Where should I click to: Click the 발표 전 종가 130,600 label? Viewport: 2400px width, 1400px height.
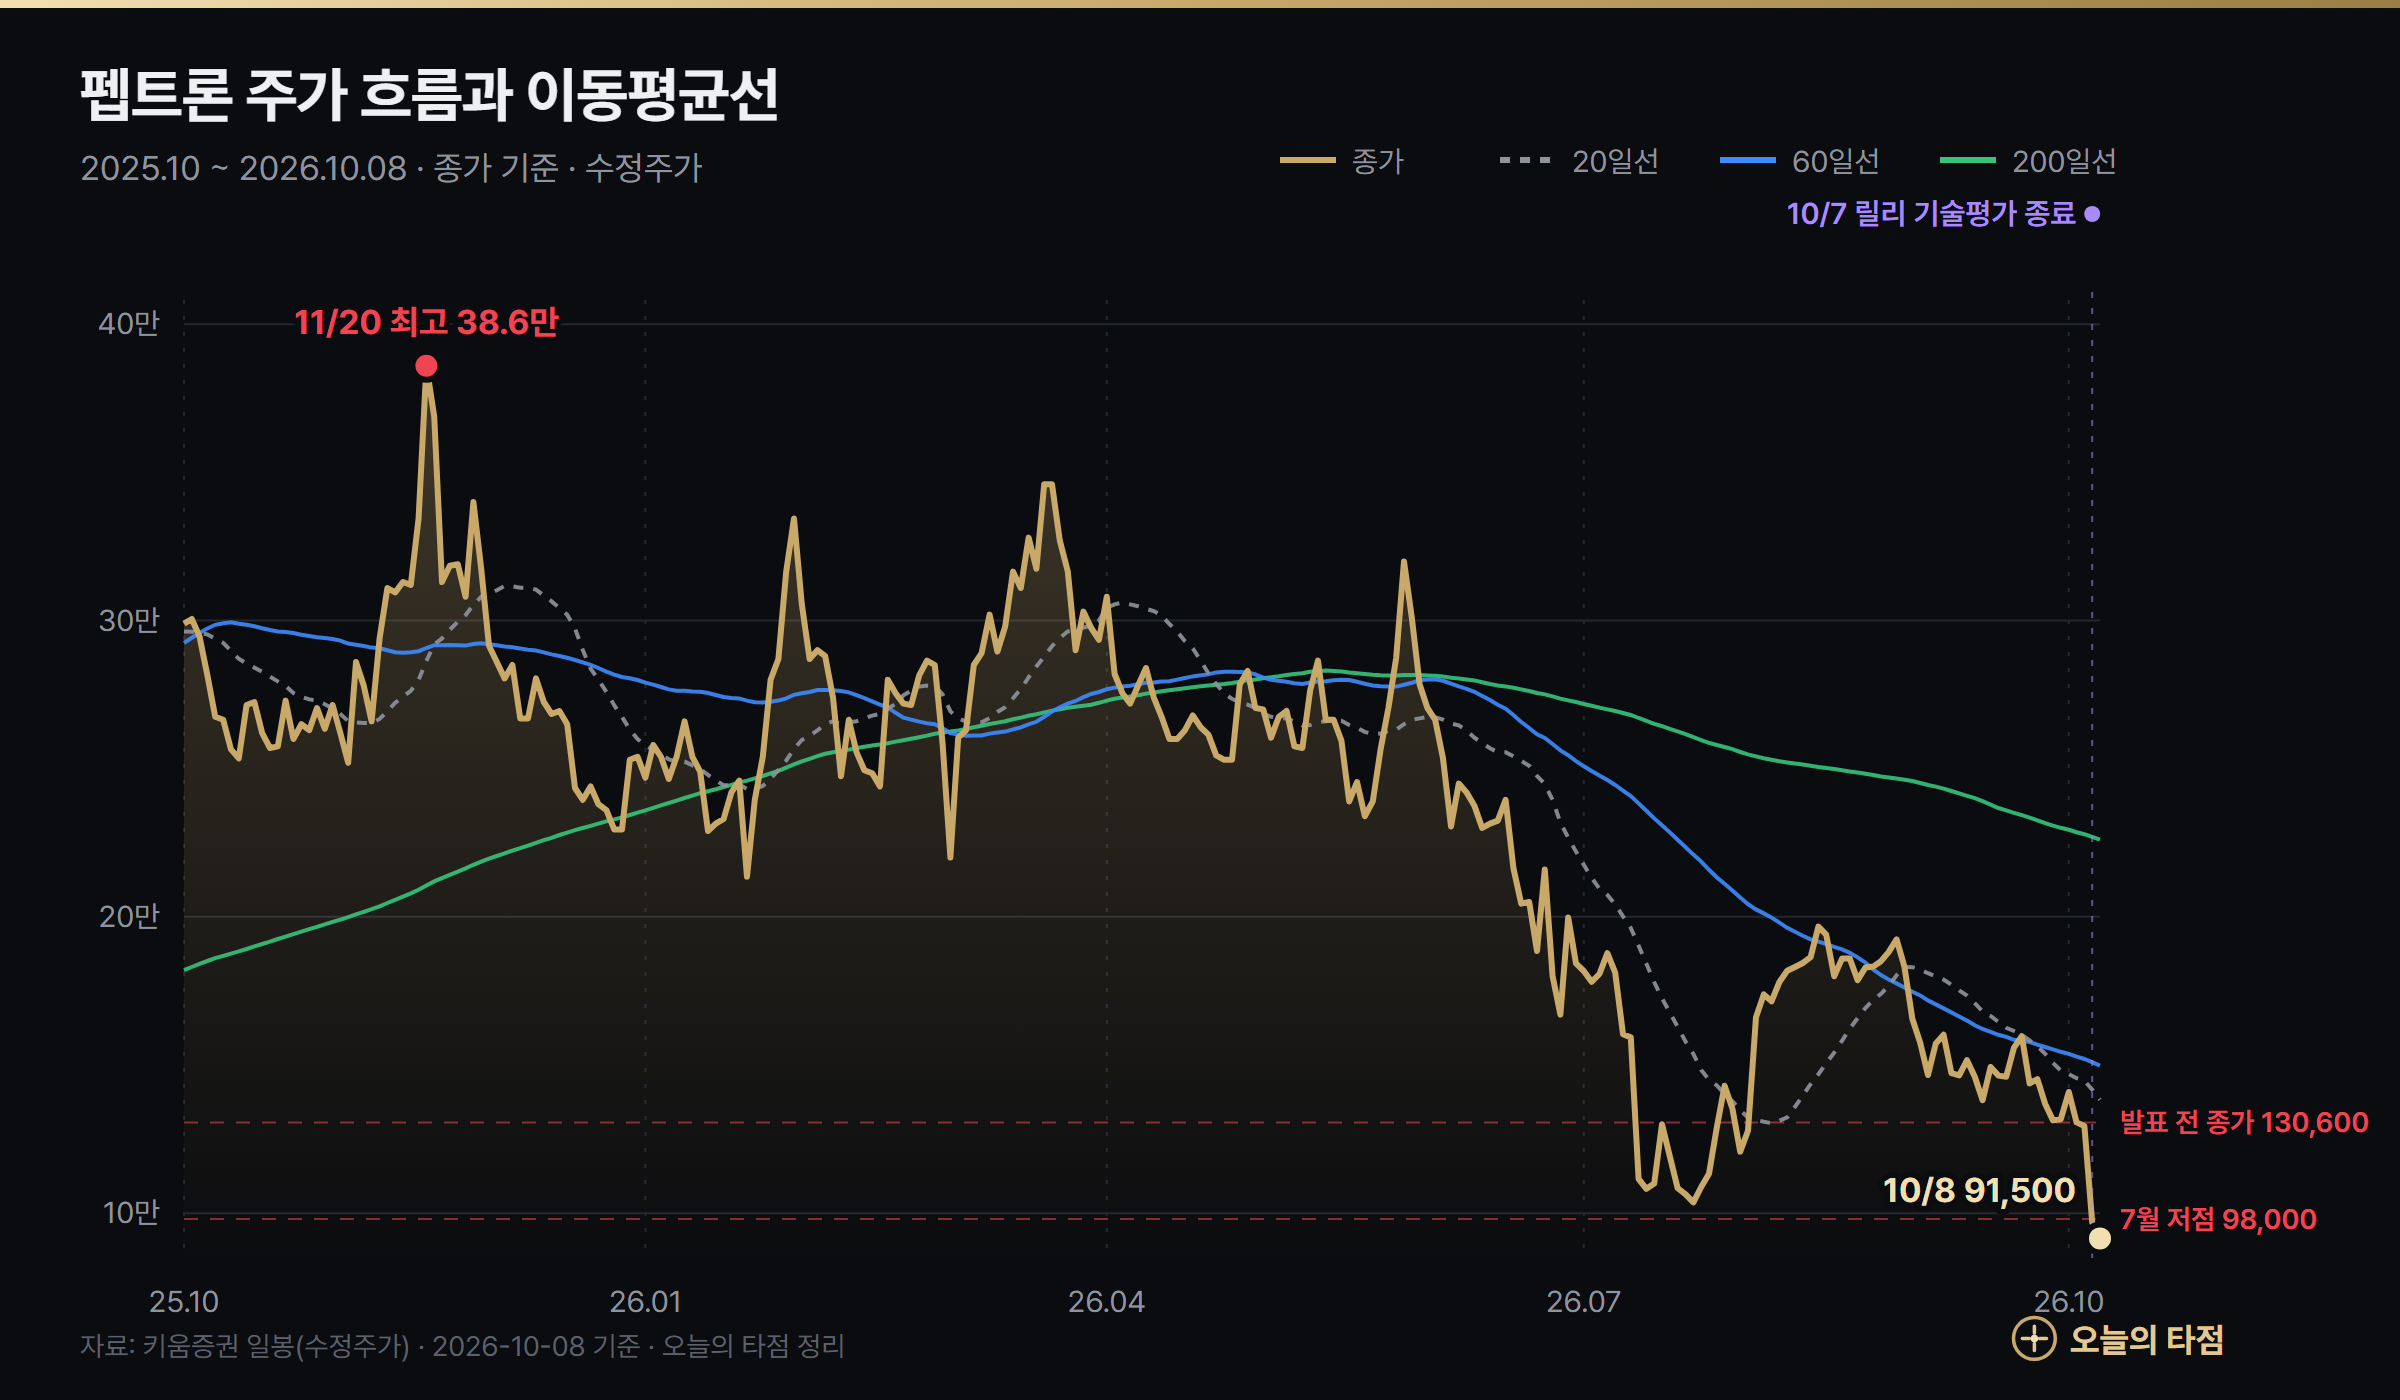click(x=2244, y=1122)
